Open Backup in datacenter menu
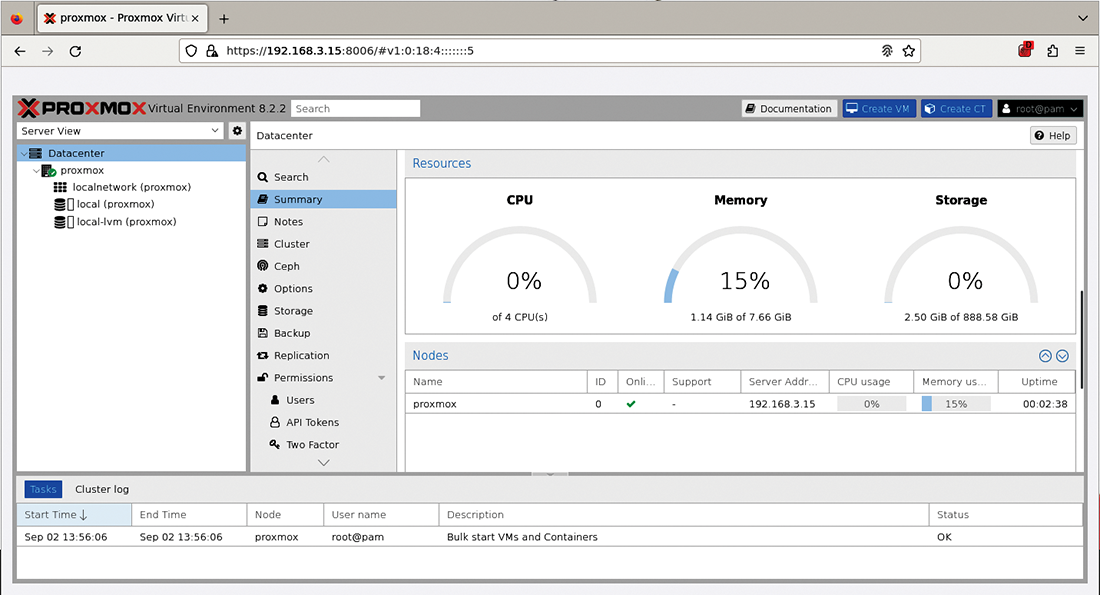 point(323,333)
